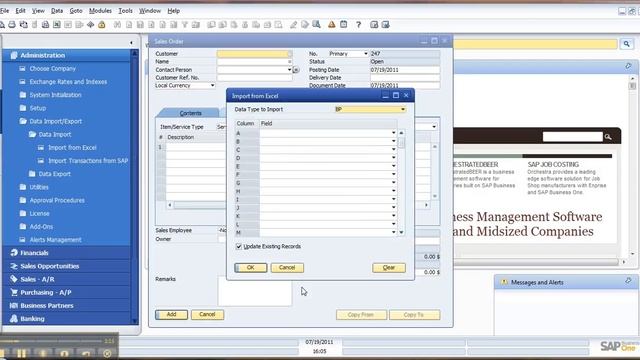Open the Field dropdown for column A

point(393,133)
